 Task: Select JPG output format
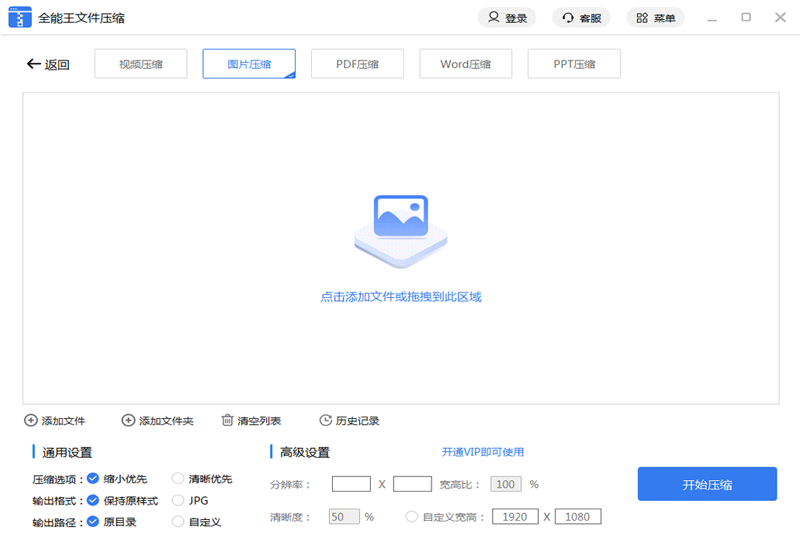click(x=178, y=500)
